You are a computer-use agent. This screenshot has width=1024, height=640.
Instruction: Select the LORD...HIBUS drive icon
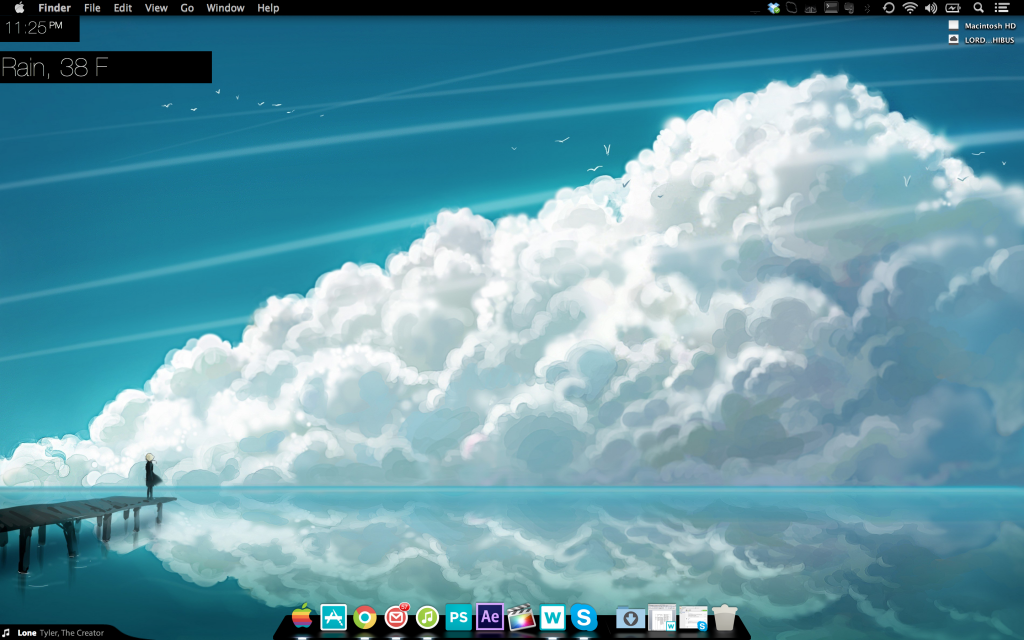click(x=982, y=40)
